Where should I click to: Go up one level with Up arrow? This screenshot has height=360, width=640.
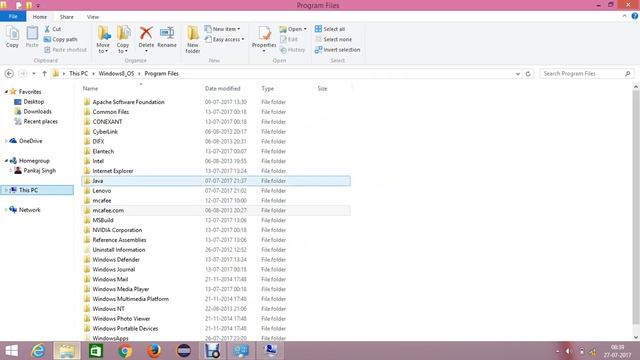(44, 74)
